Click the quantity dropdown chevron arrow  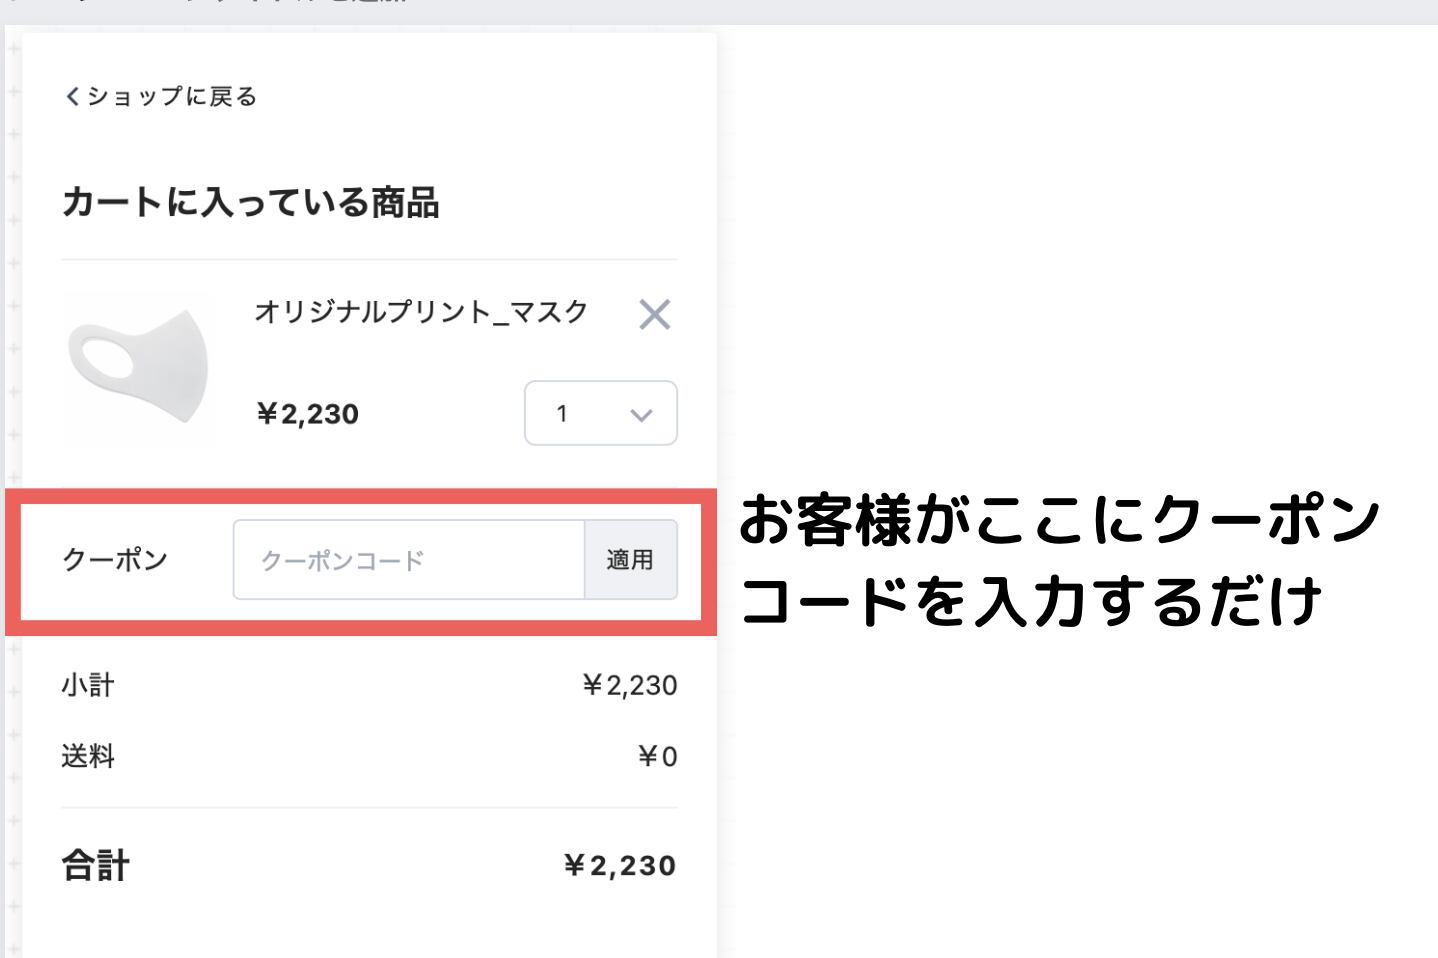pyautogui.click(x=641, y=414)
